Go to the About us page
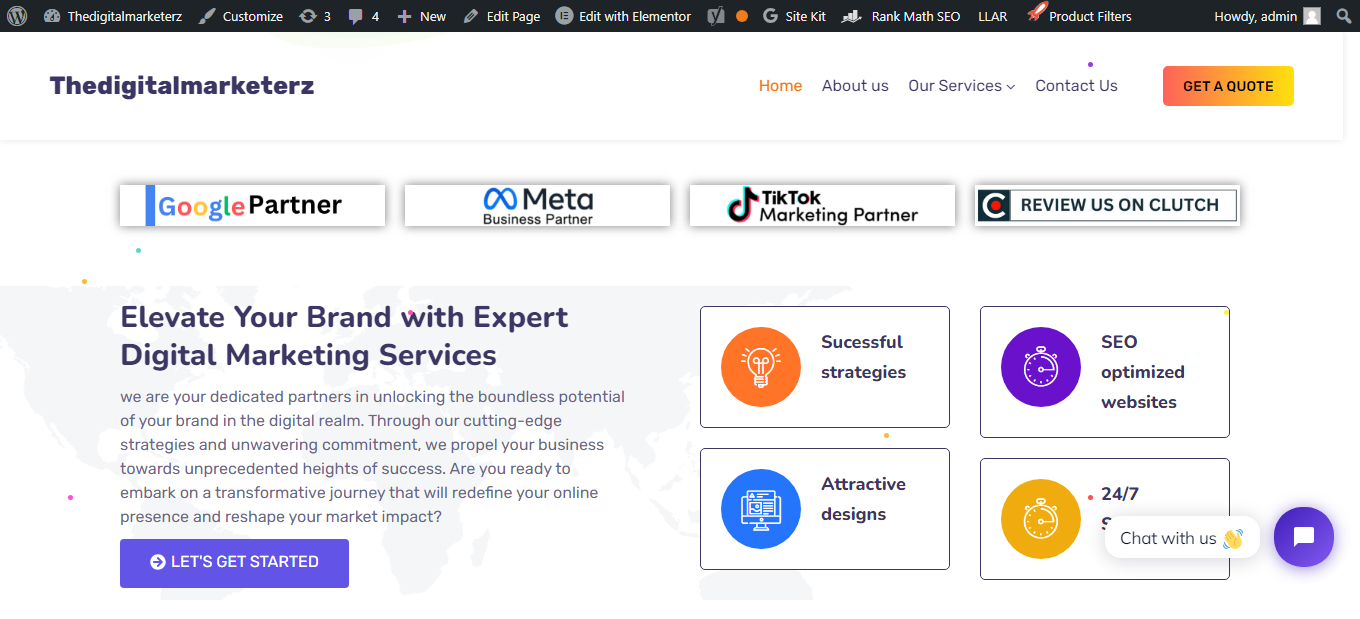The width and height of the screenshot is (1360, 619). coord(855,86)
